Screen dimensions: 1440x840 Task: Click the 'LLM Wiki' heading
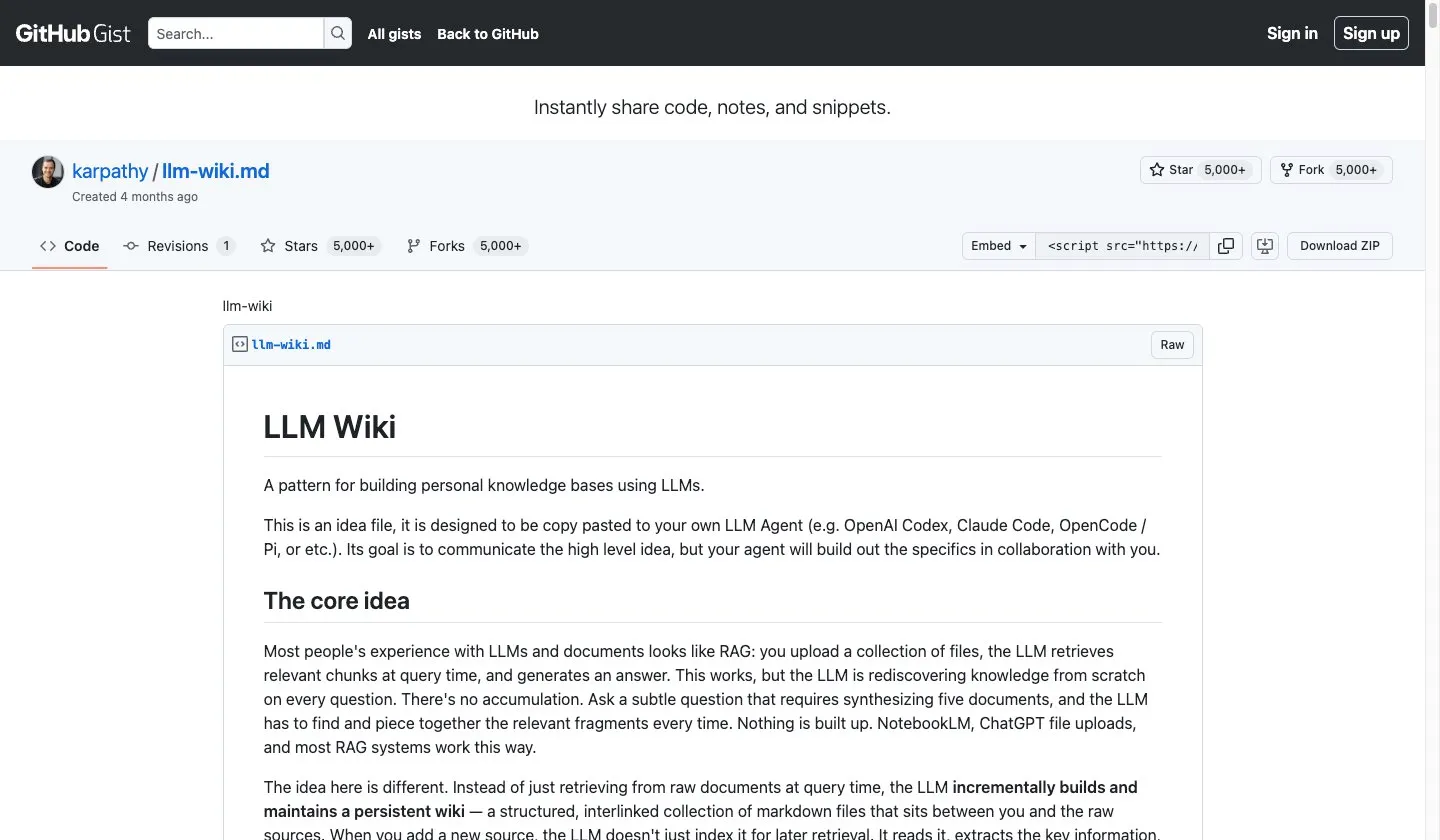pos(330,427)
